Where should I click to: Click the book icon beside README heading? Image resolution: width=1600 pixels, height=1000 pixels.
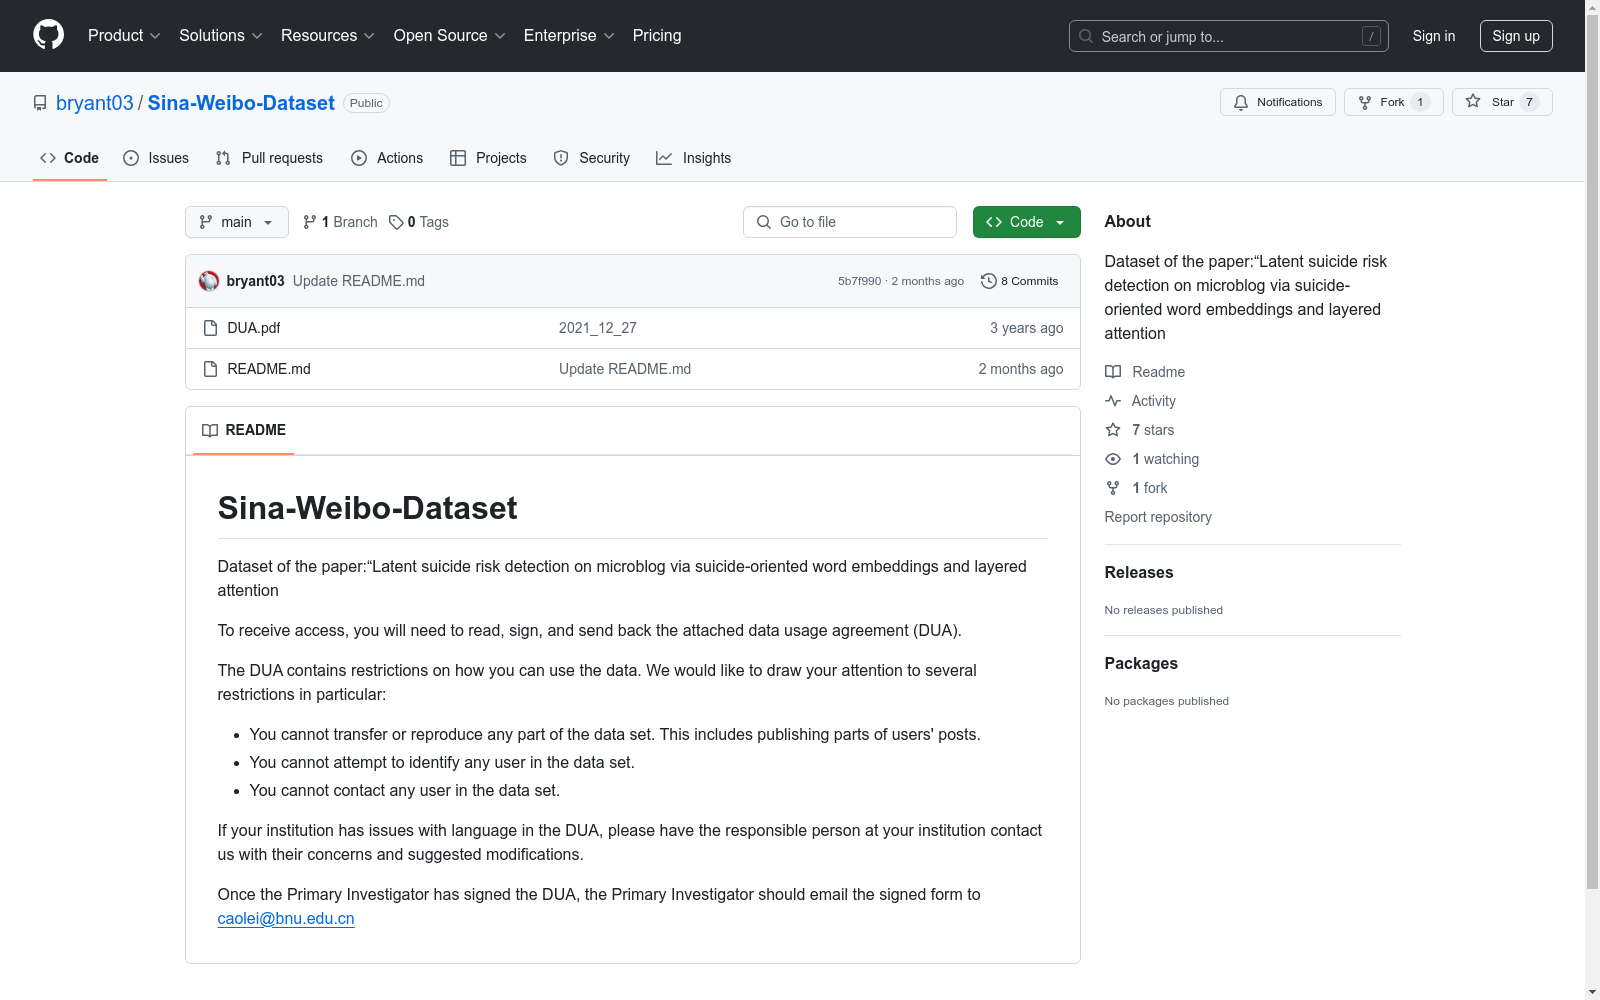[210, 430]
